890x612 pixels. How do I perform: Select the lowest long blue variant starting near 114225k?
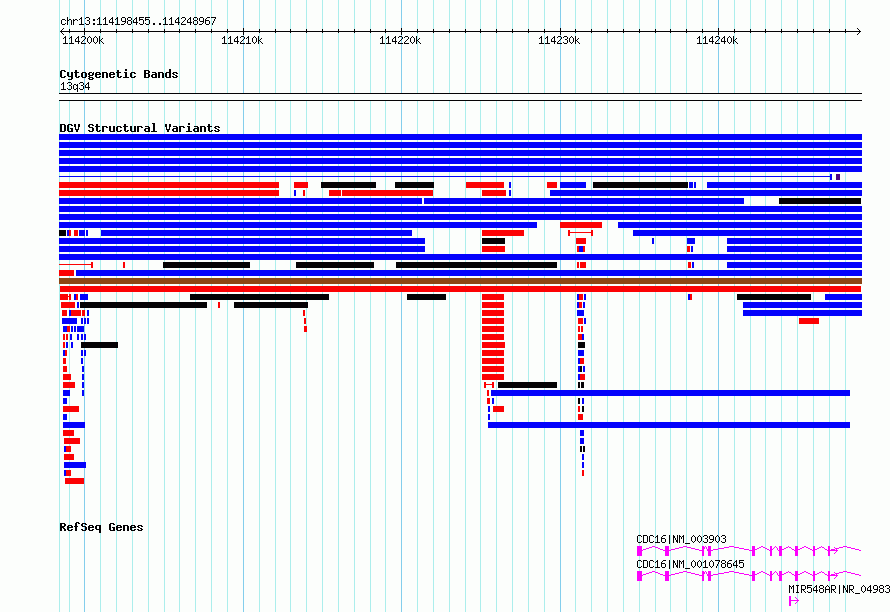pos(669,425)
